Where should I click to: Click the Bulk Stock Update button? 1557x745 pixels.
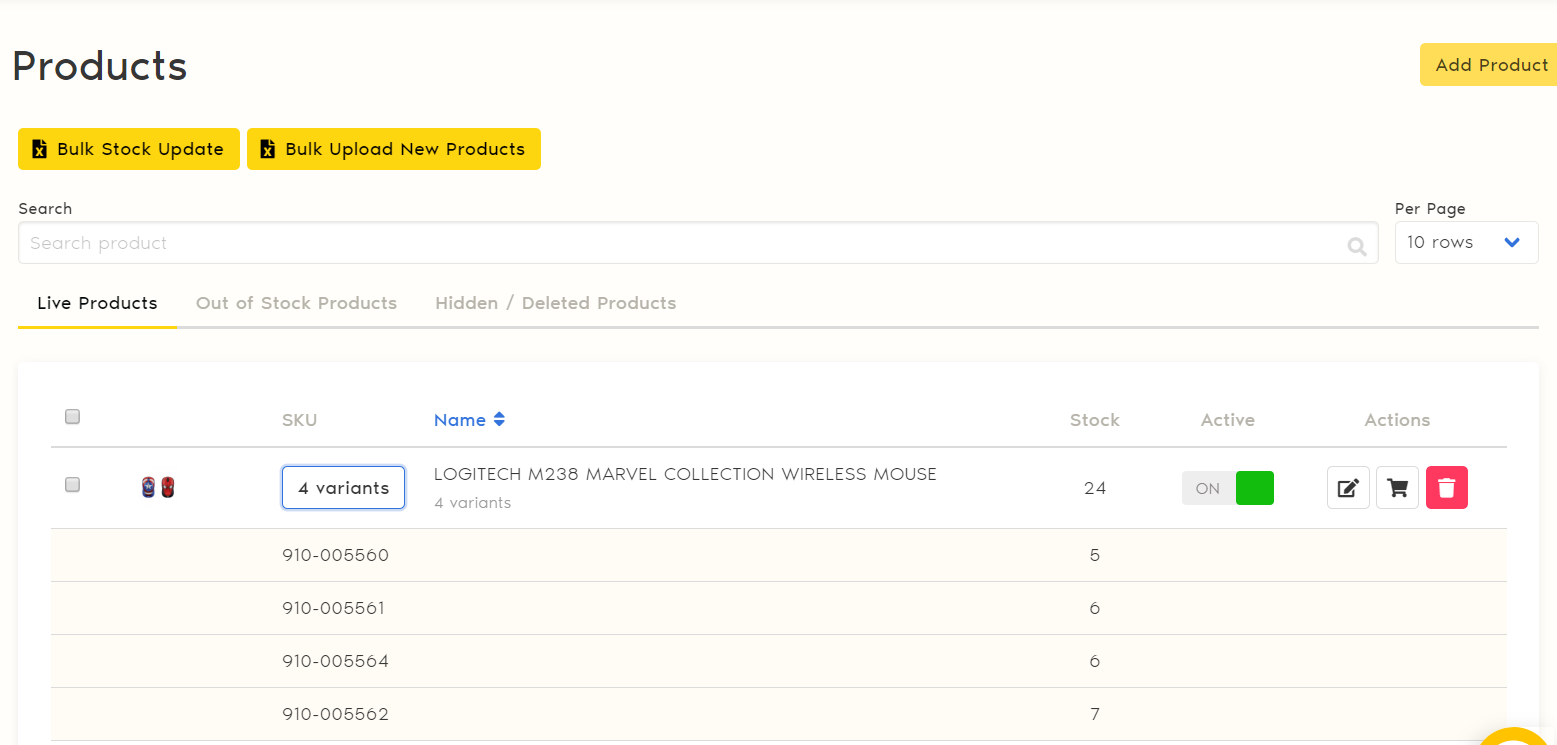129,149
